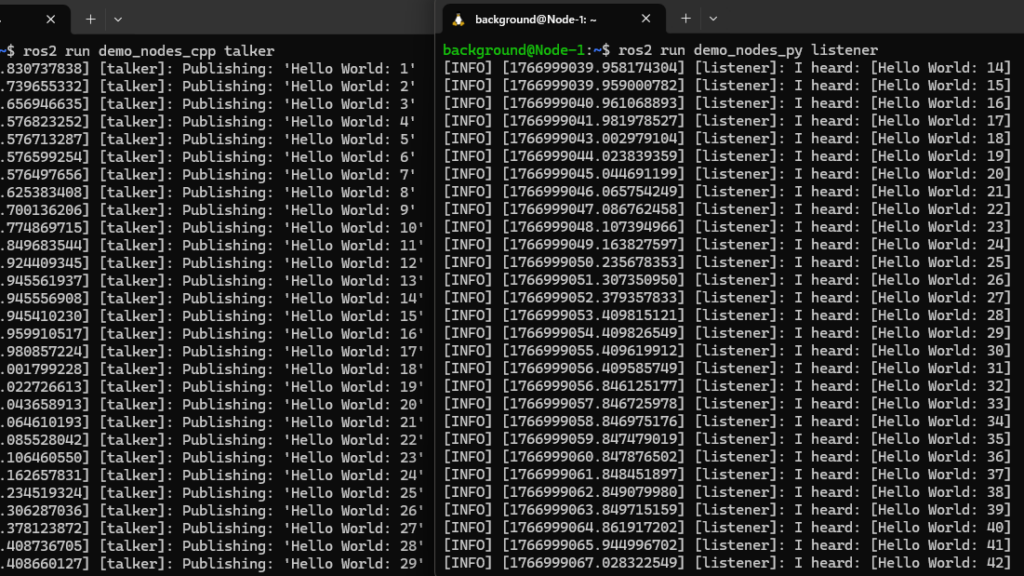
Task: Add a new tab in the talker terminal window
Action: [90, 19]
